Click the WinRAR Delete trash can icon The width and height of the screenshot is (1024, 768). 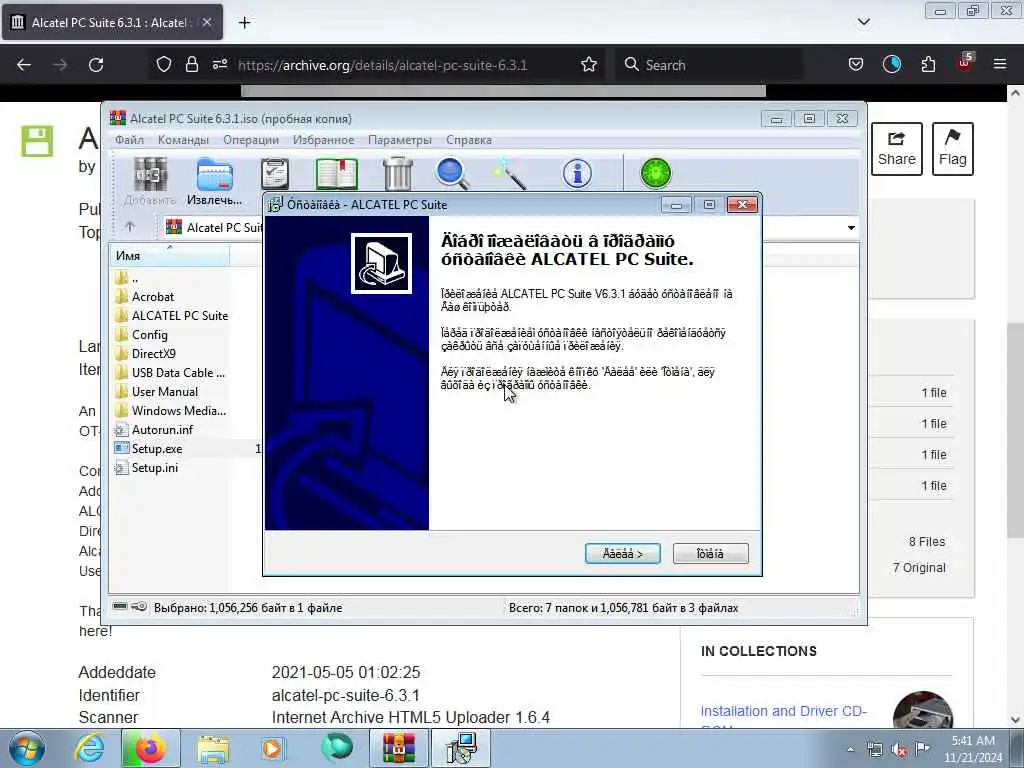(398, 174)
